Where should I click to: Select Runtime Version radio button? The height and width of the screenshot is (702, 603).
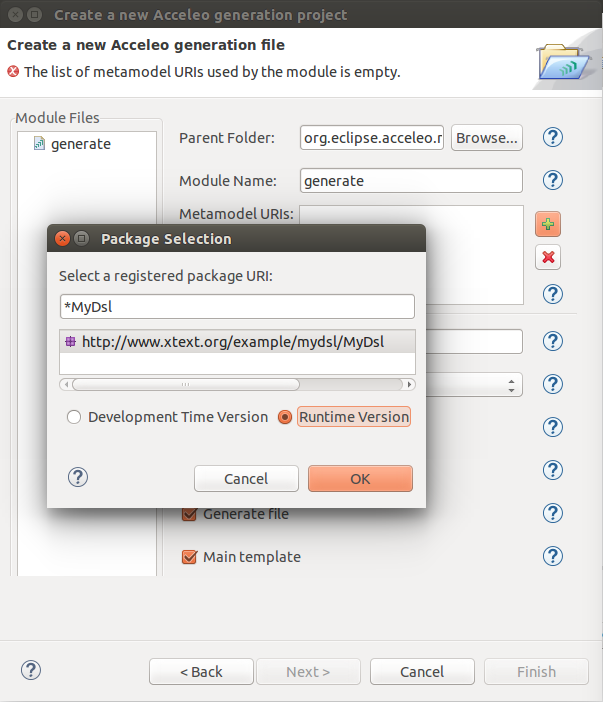285,417
